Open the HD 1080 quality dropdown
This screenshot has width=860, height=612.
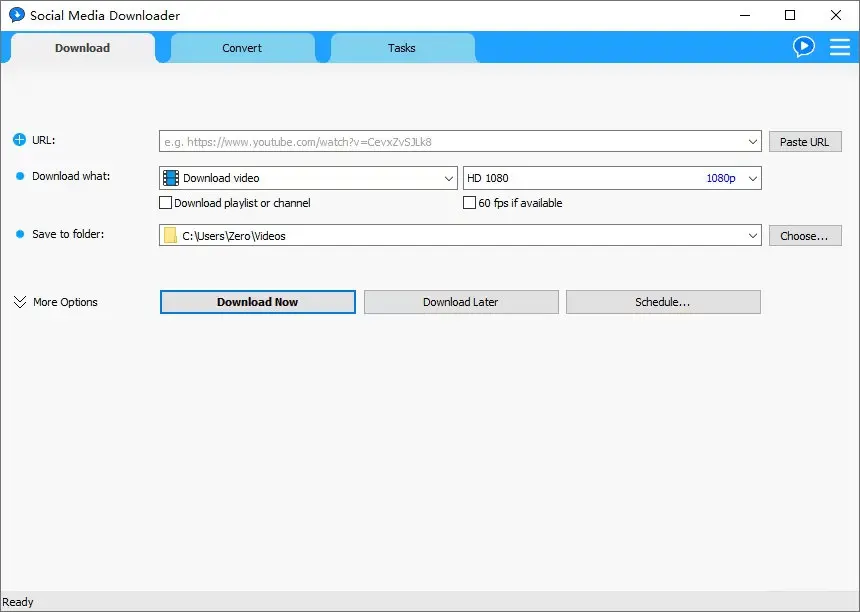pos(752,178)
